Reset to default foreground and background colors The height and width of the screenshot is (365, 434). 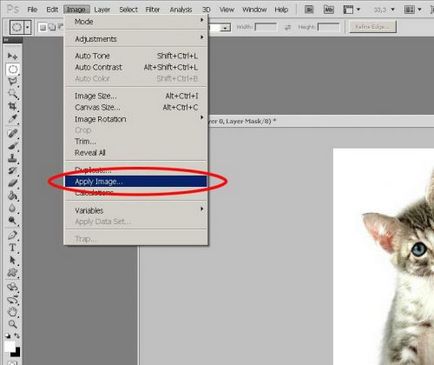click(8, 336)
